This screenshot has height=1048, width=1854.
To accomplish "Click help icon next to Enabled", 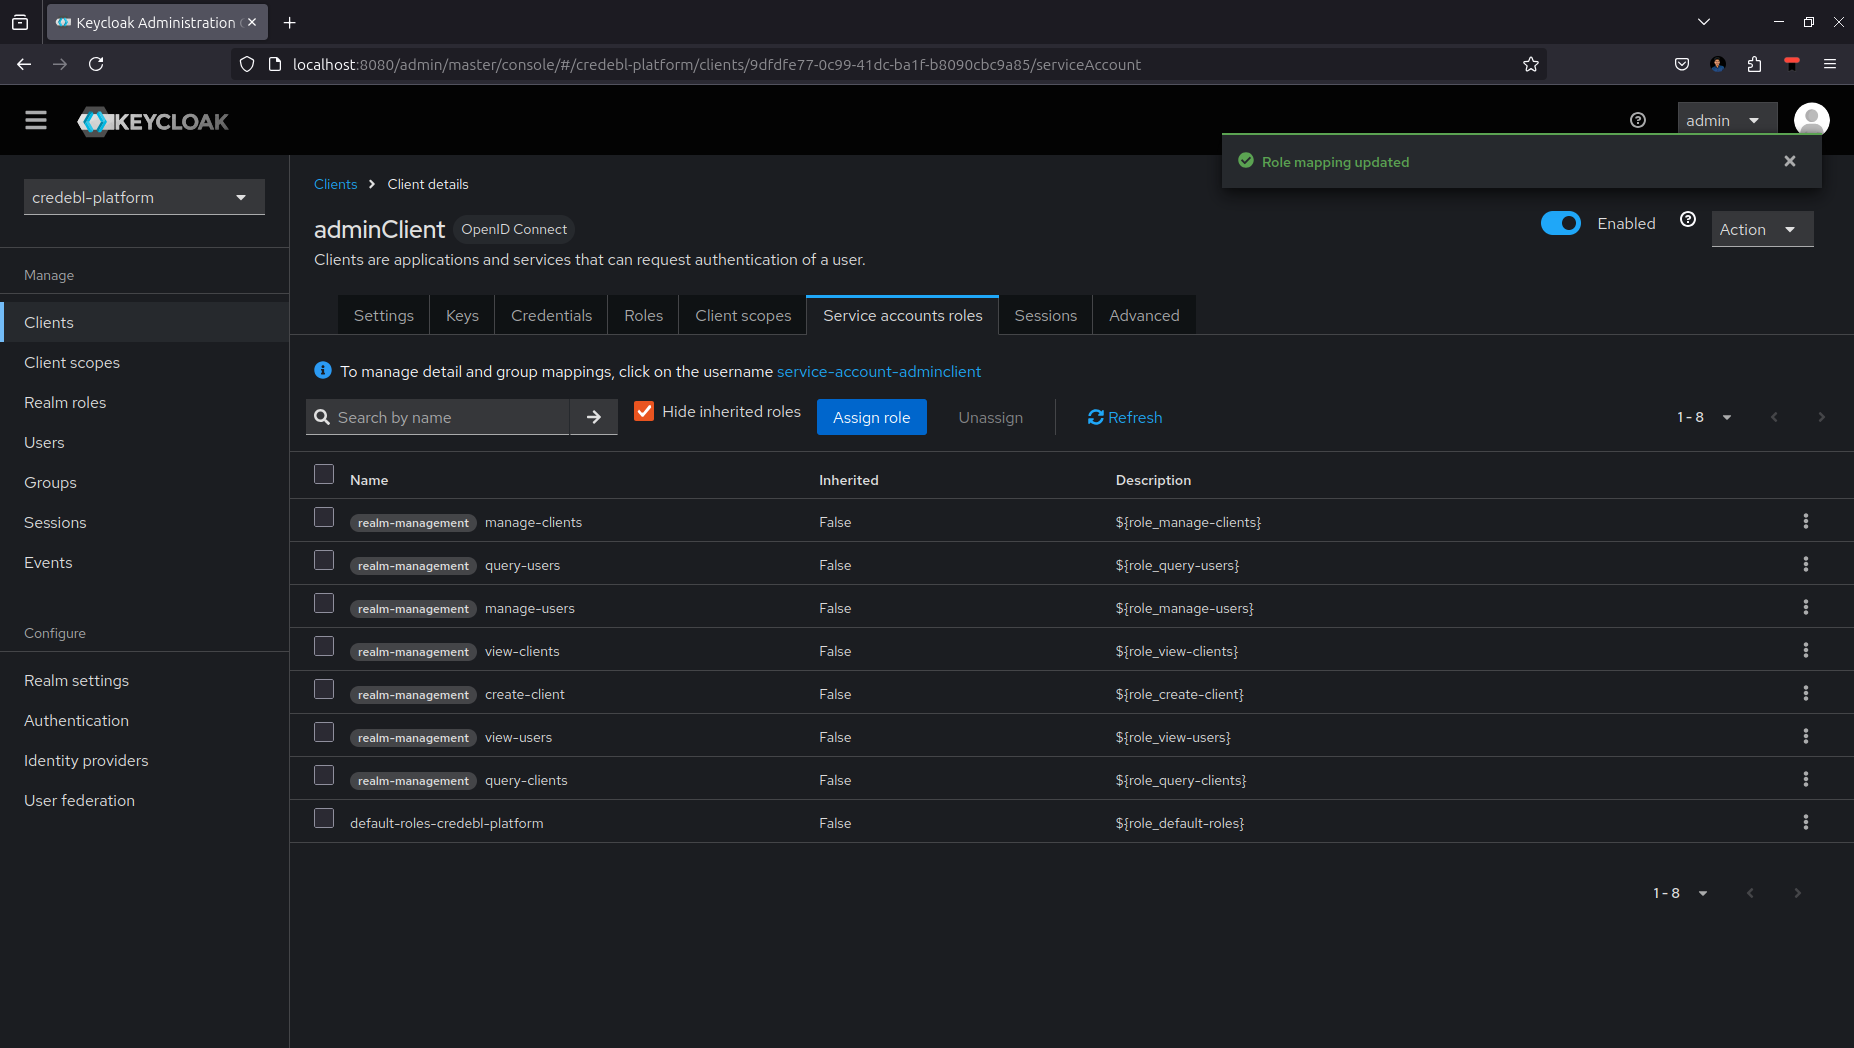I will tap(1688, 220).
